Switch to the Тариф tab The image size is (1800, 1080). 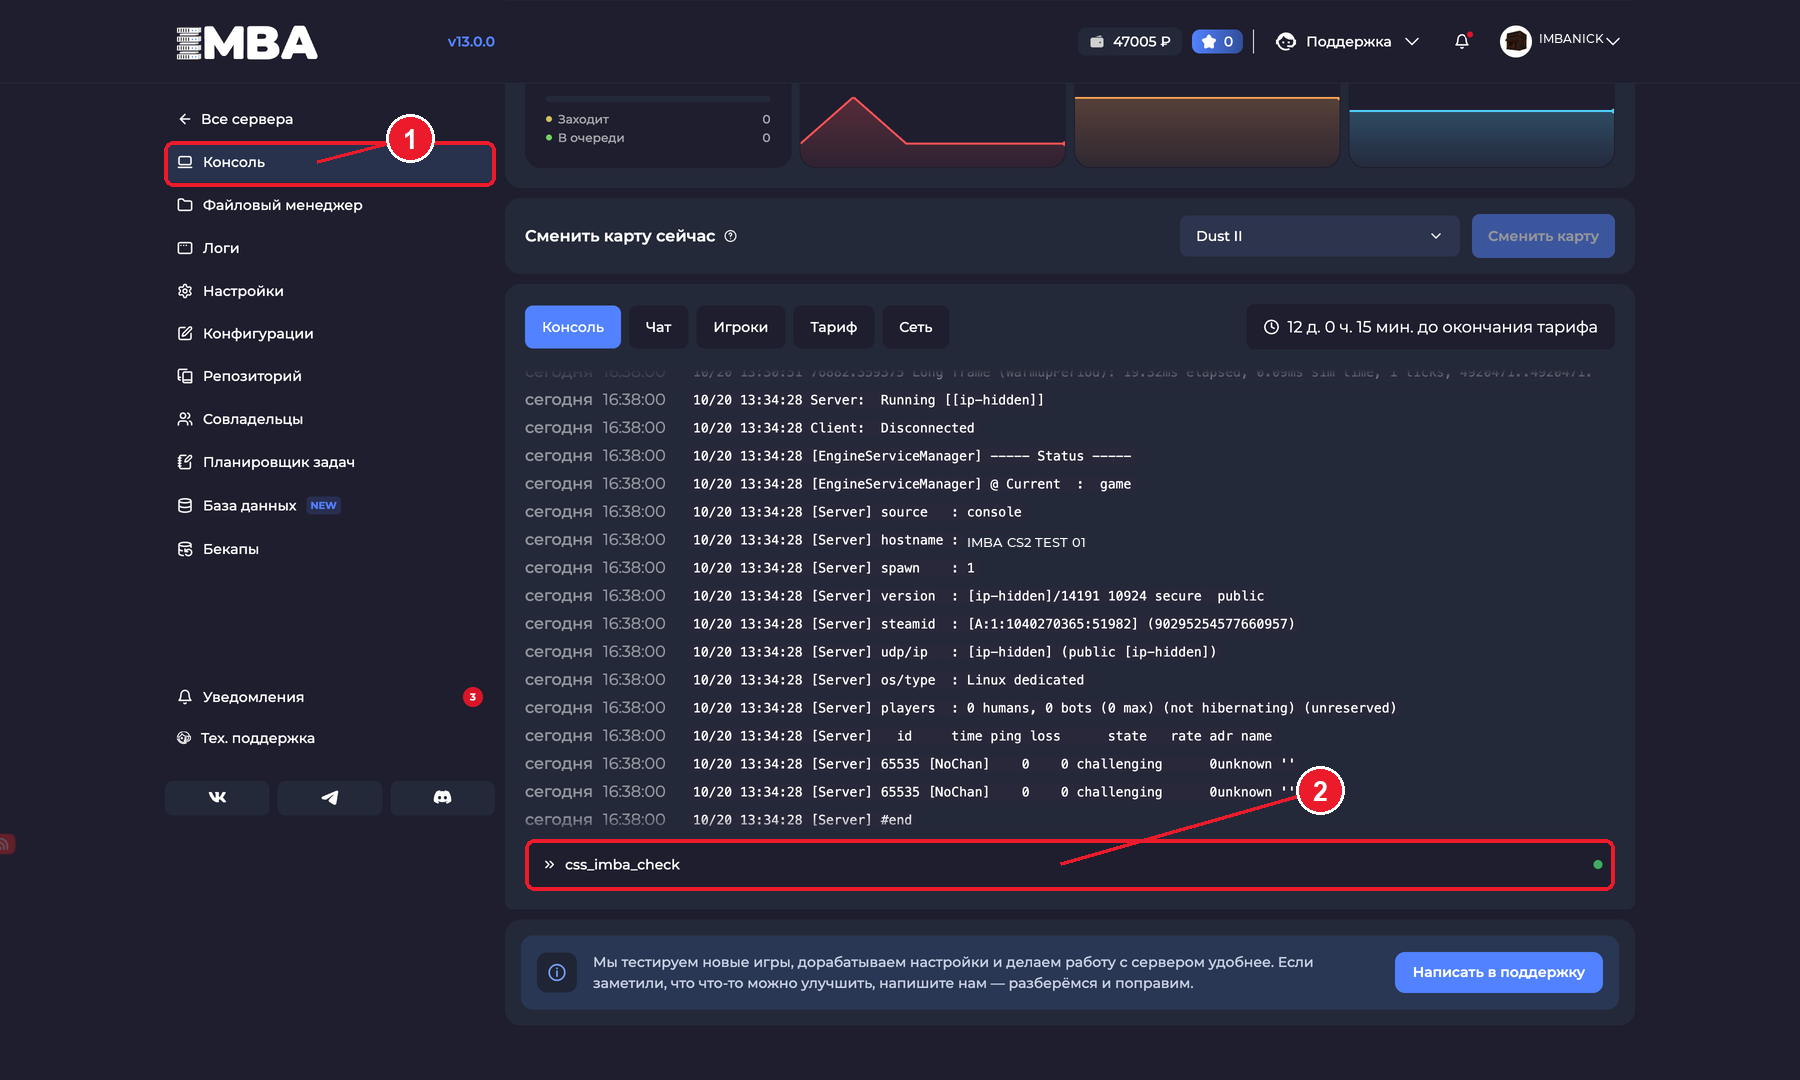pos(834,327)
